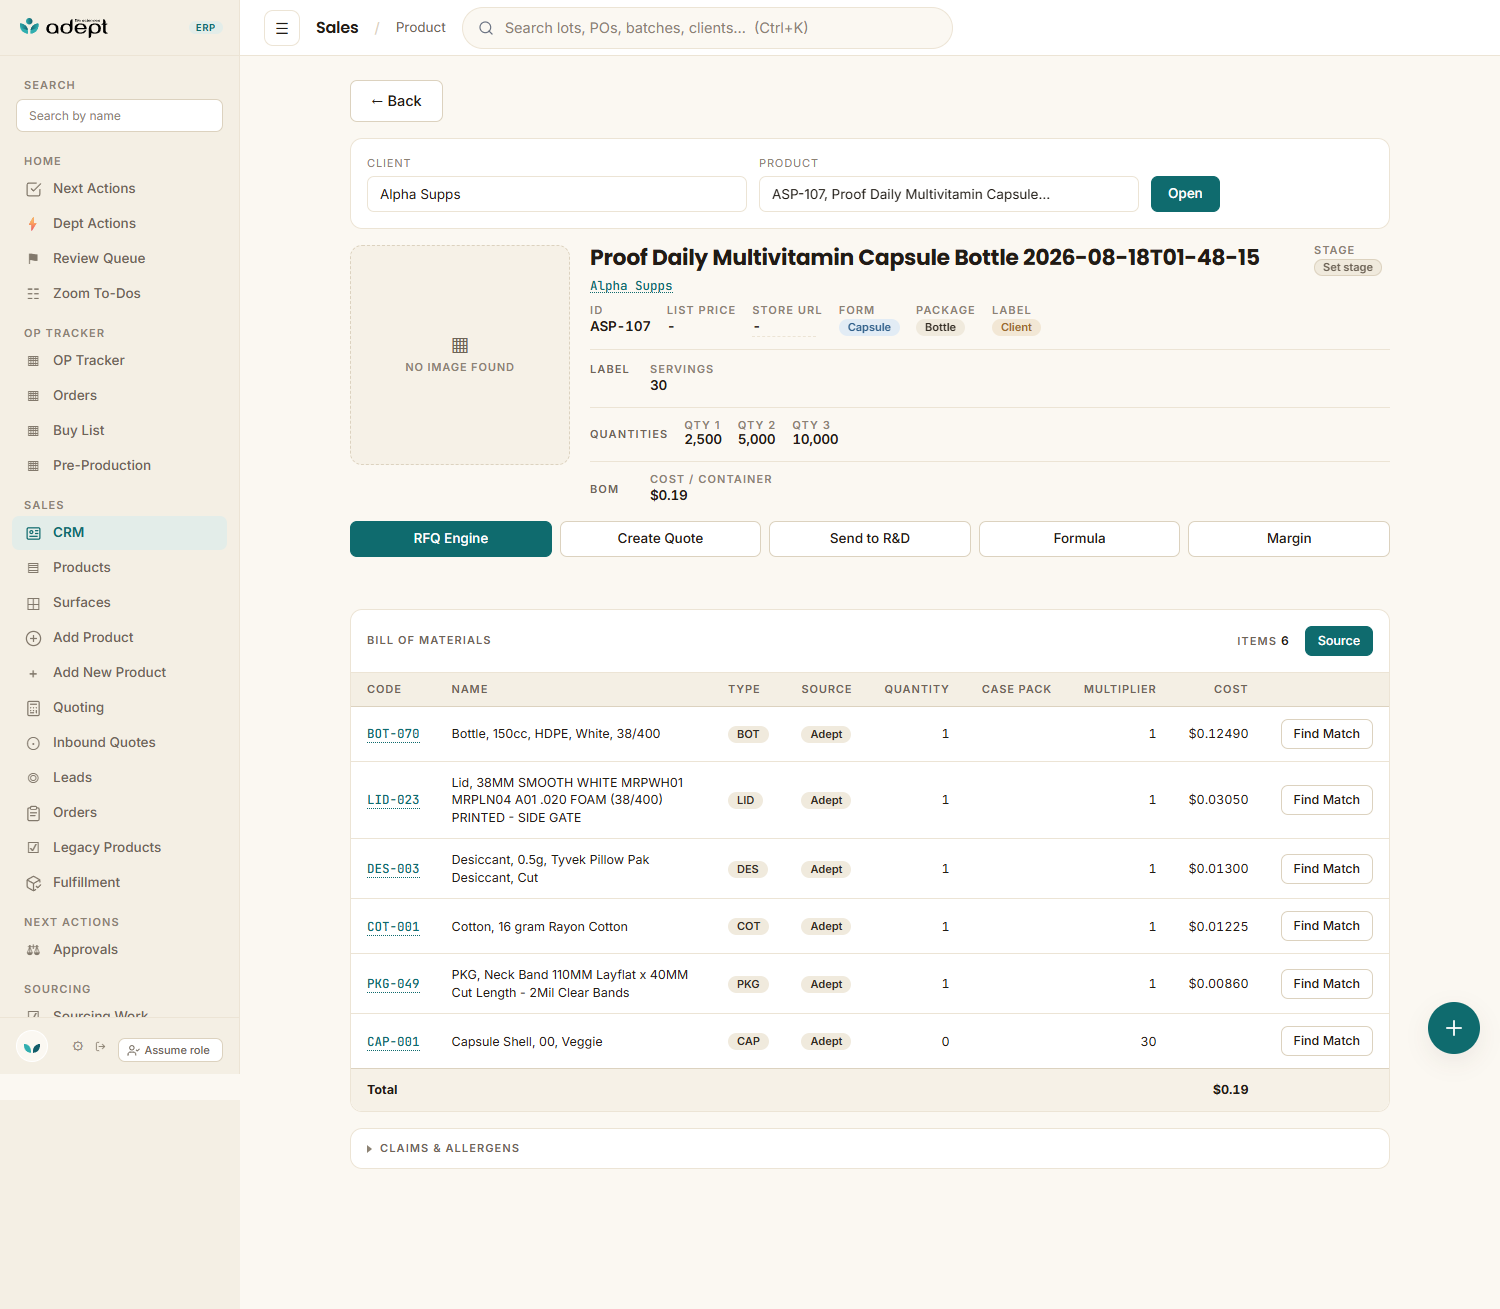Open the Client dropdown showing Alpha Supps

pyautogui.click(x=557, y=194)
